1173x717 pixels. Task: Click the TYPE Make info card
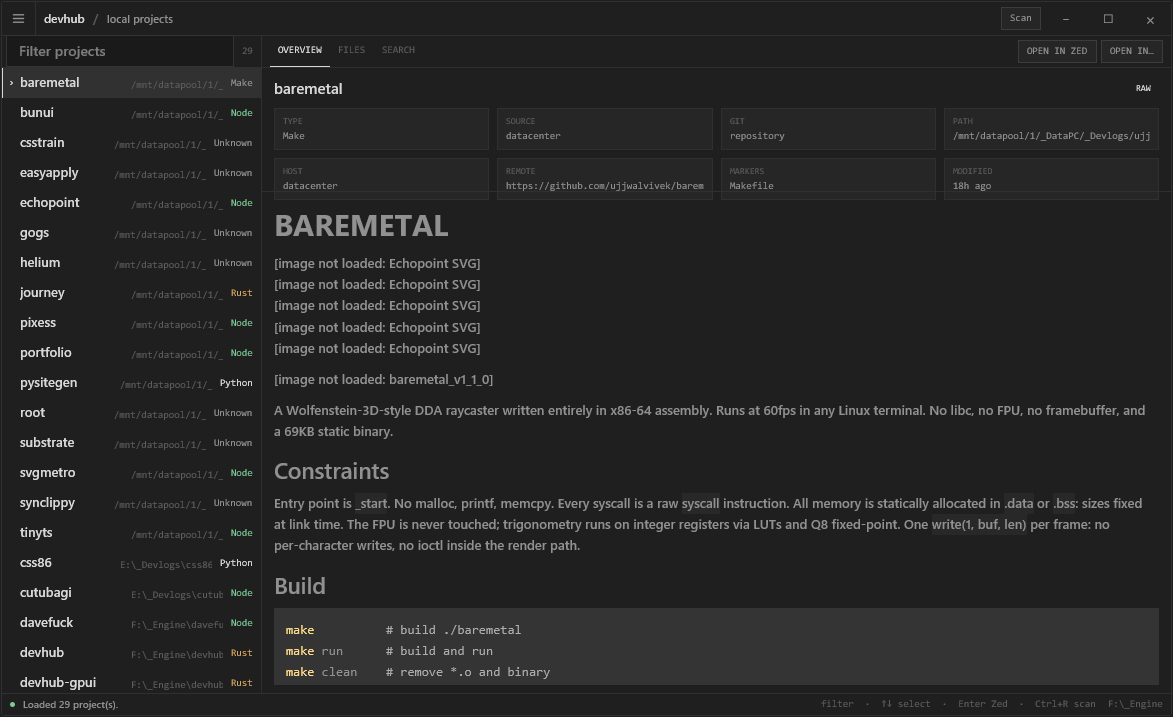382,129
